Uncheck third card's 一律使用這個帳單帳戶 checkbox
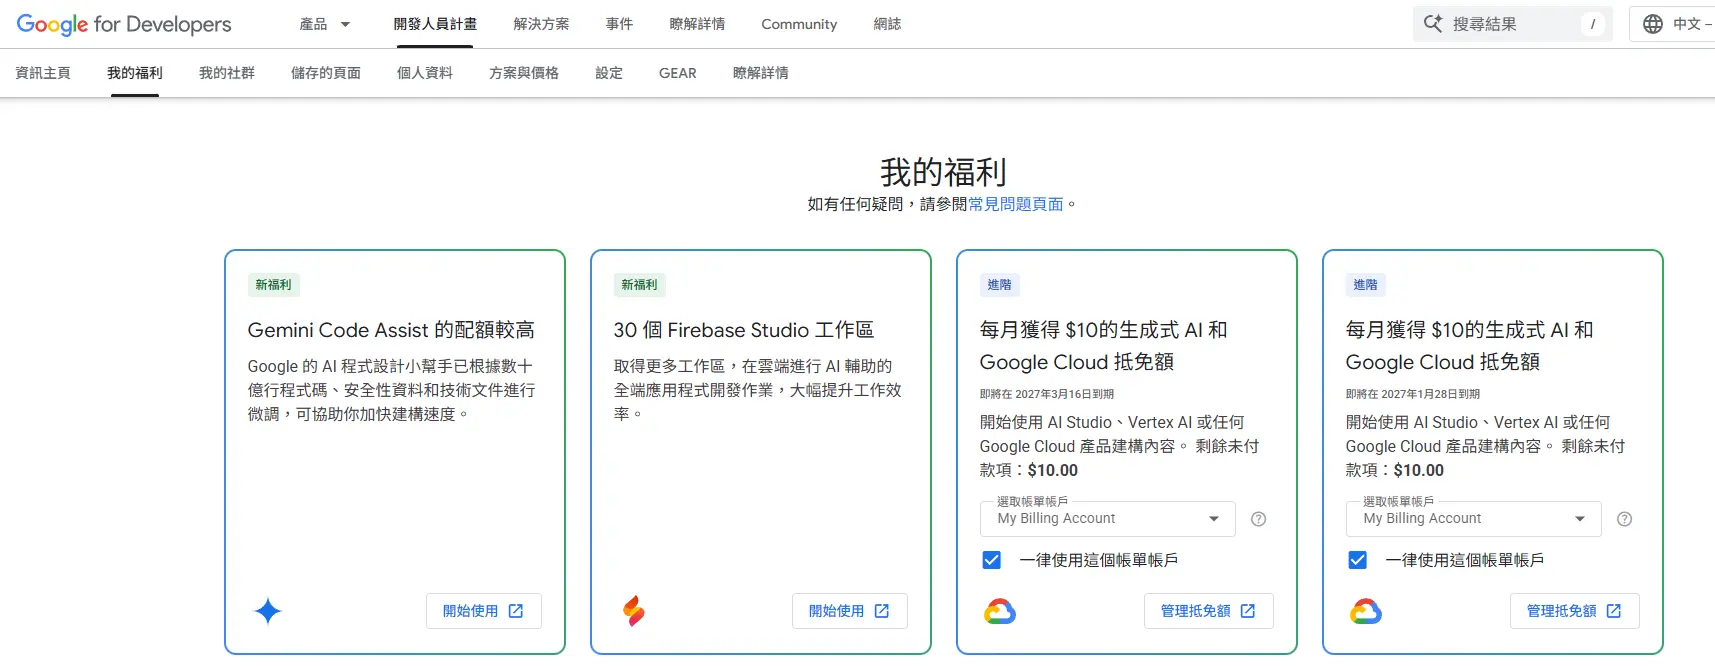The height and width of the screenshot is (668, 1715). (x=991, y=560)
